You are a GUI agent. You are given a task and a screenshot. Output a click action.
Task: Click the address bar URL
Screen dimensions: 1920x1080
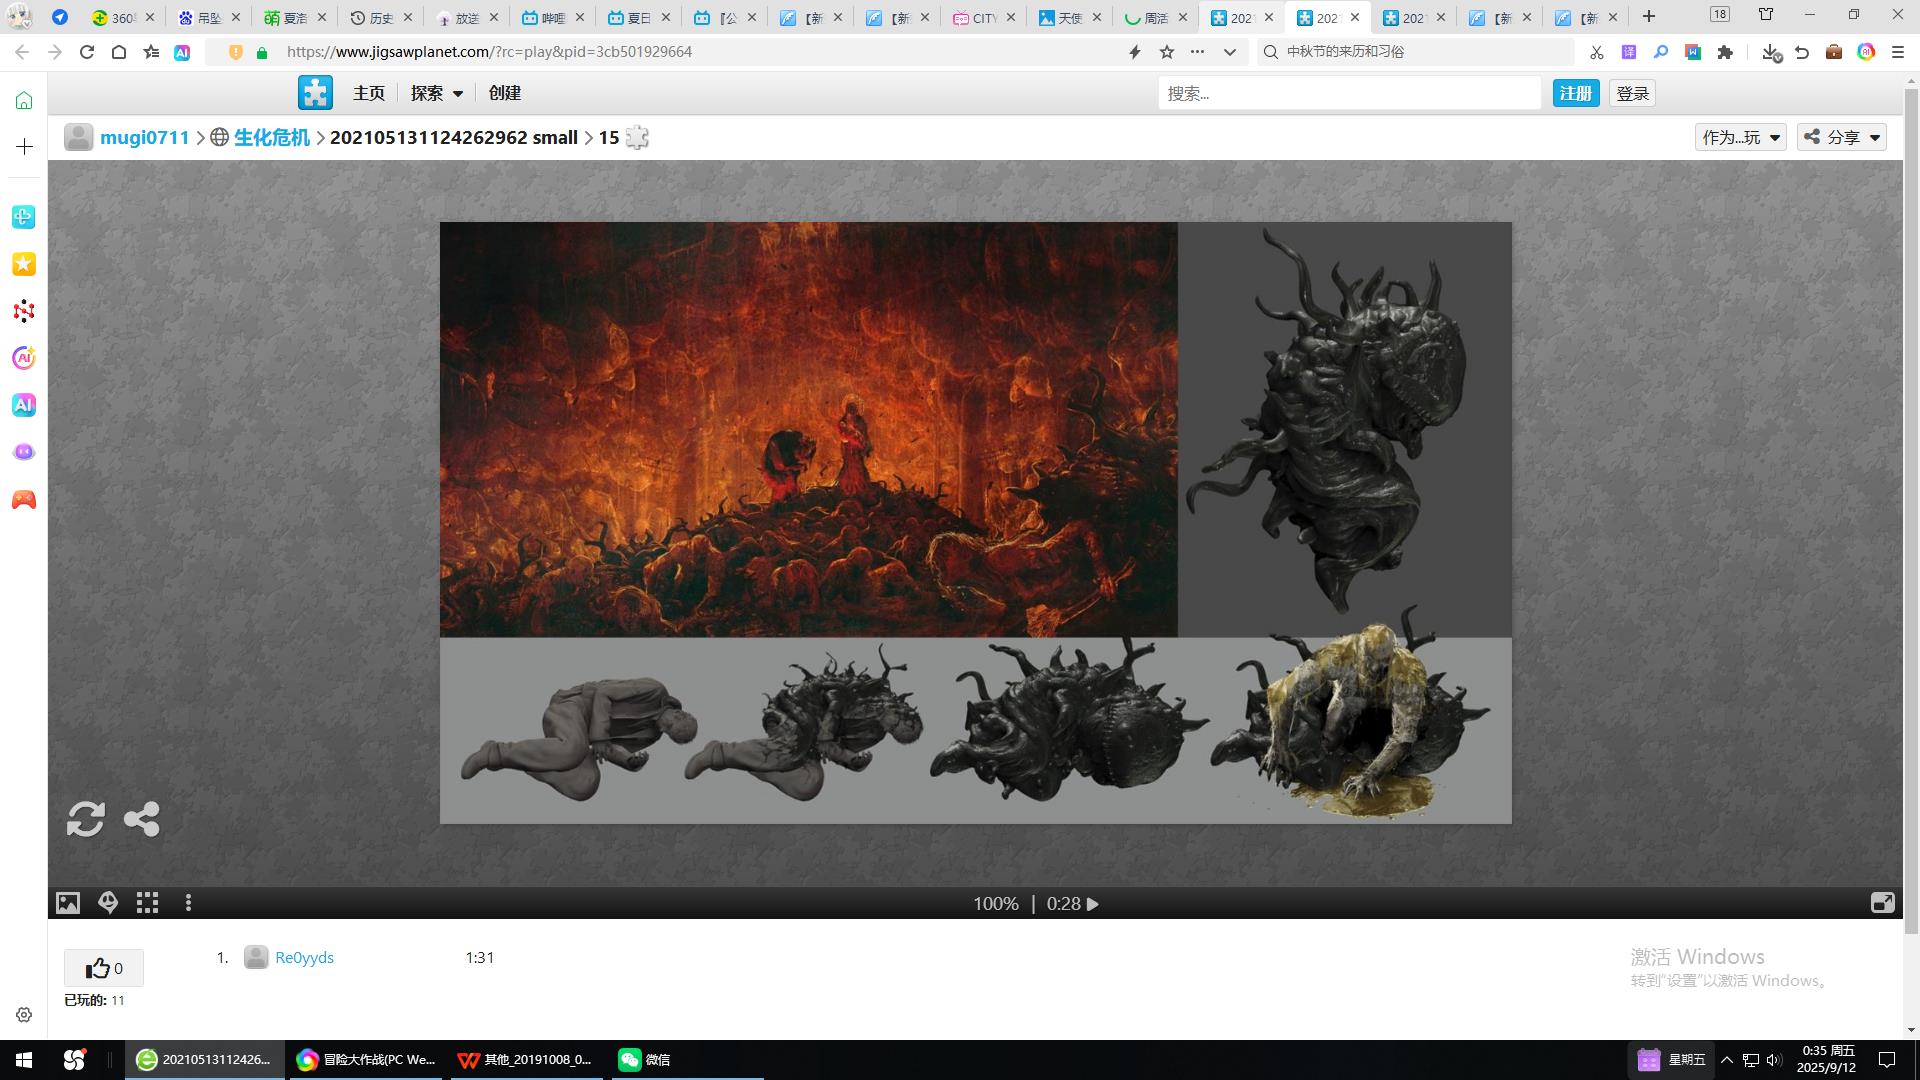coord(489,52)
